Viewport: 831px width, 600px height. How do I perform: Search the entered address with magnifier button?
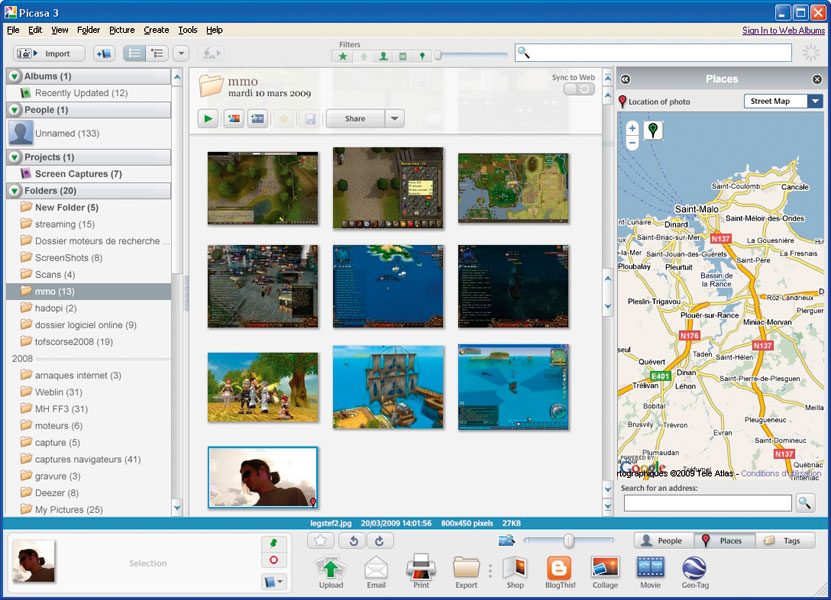(805, 503)
